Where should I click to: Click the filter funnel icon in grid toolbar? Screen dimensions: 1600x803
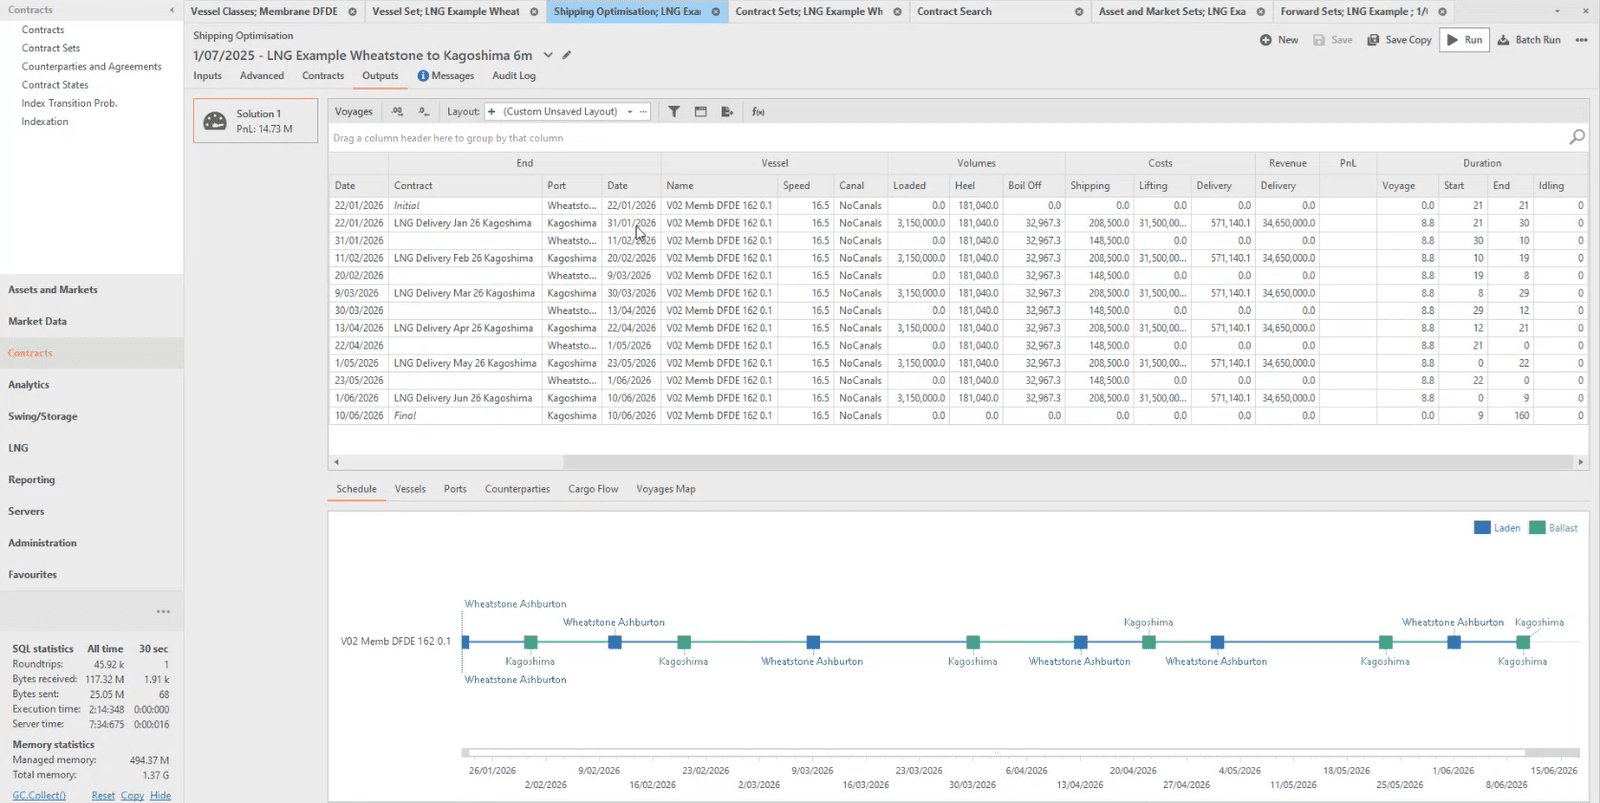point(674,112)
